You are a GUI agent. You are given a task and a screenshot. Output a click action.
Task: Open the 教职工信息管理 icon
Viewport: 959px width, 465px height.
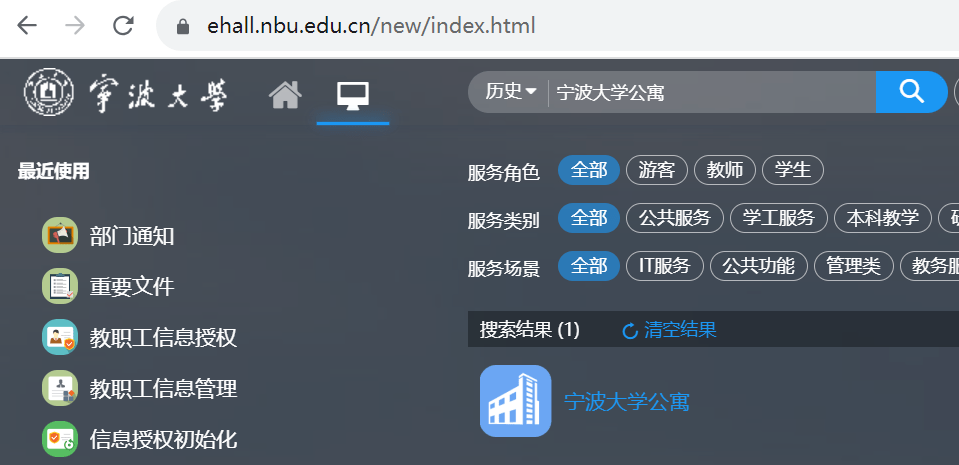tap(60, 388)
